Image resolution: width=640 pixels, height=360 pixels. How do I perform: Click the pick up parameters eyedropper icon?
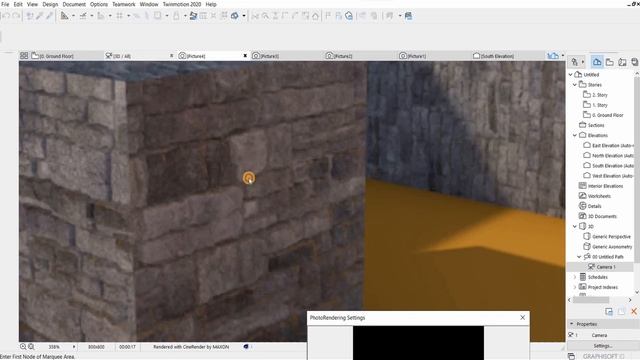tap(40, 16)
